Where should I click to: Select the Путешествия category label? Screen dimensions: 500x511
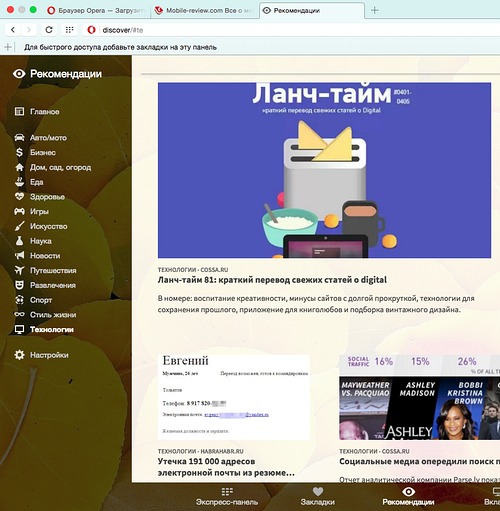pyautogui.click(x=53, y=270)
